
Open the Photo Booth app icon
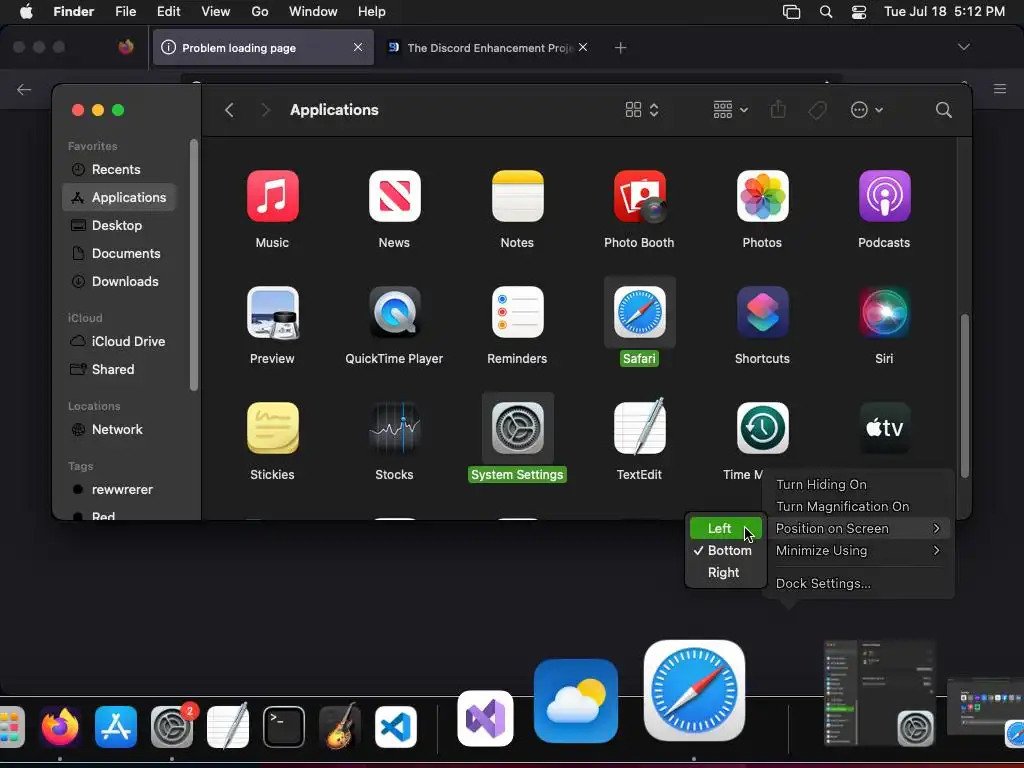point(639,196)
